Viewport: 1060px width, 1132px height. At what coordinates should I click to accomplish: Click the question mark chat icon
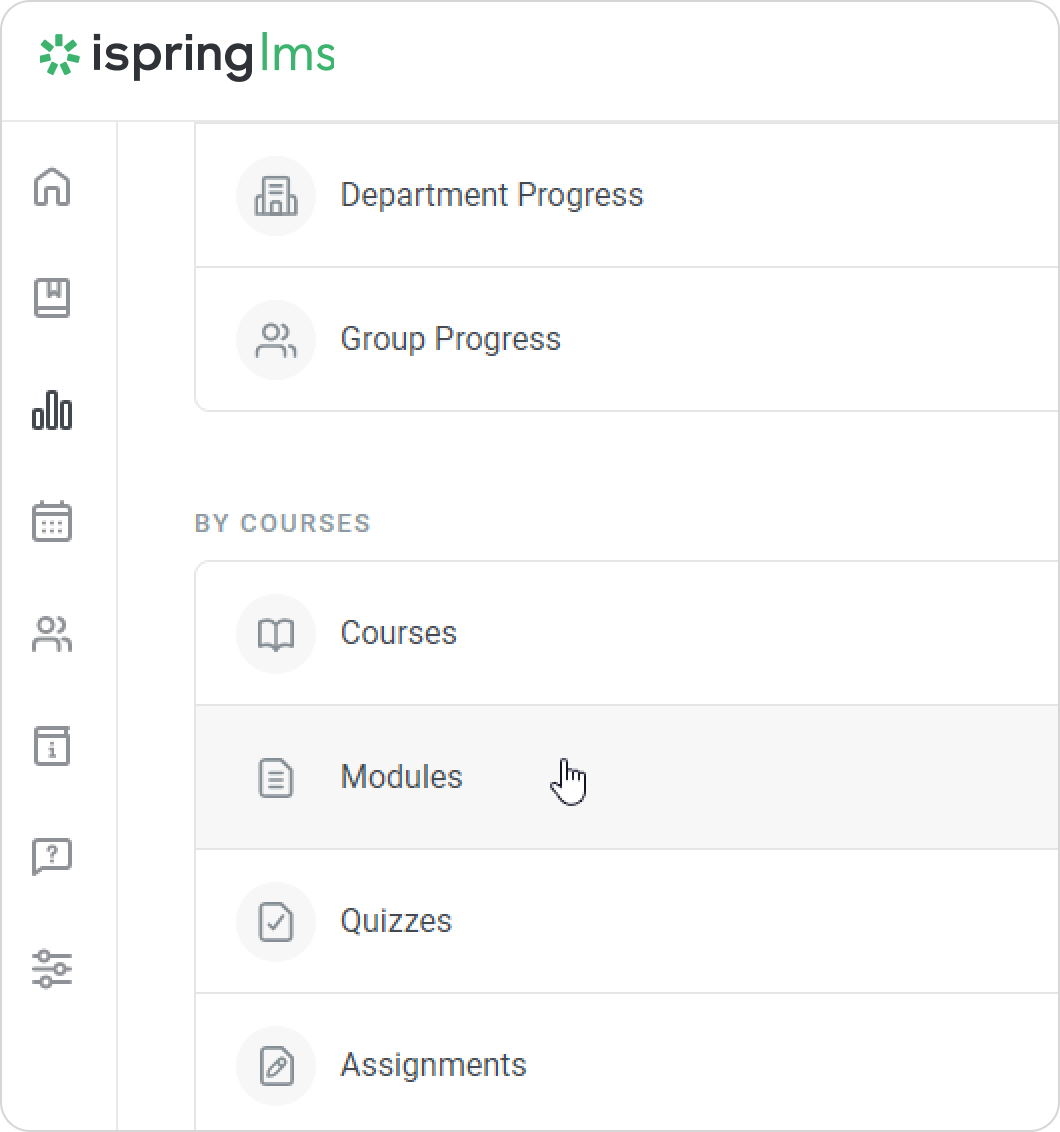[52, 857]
